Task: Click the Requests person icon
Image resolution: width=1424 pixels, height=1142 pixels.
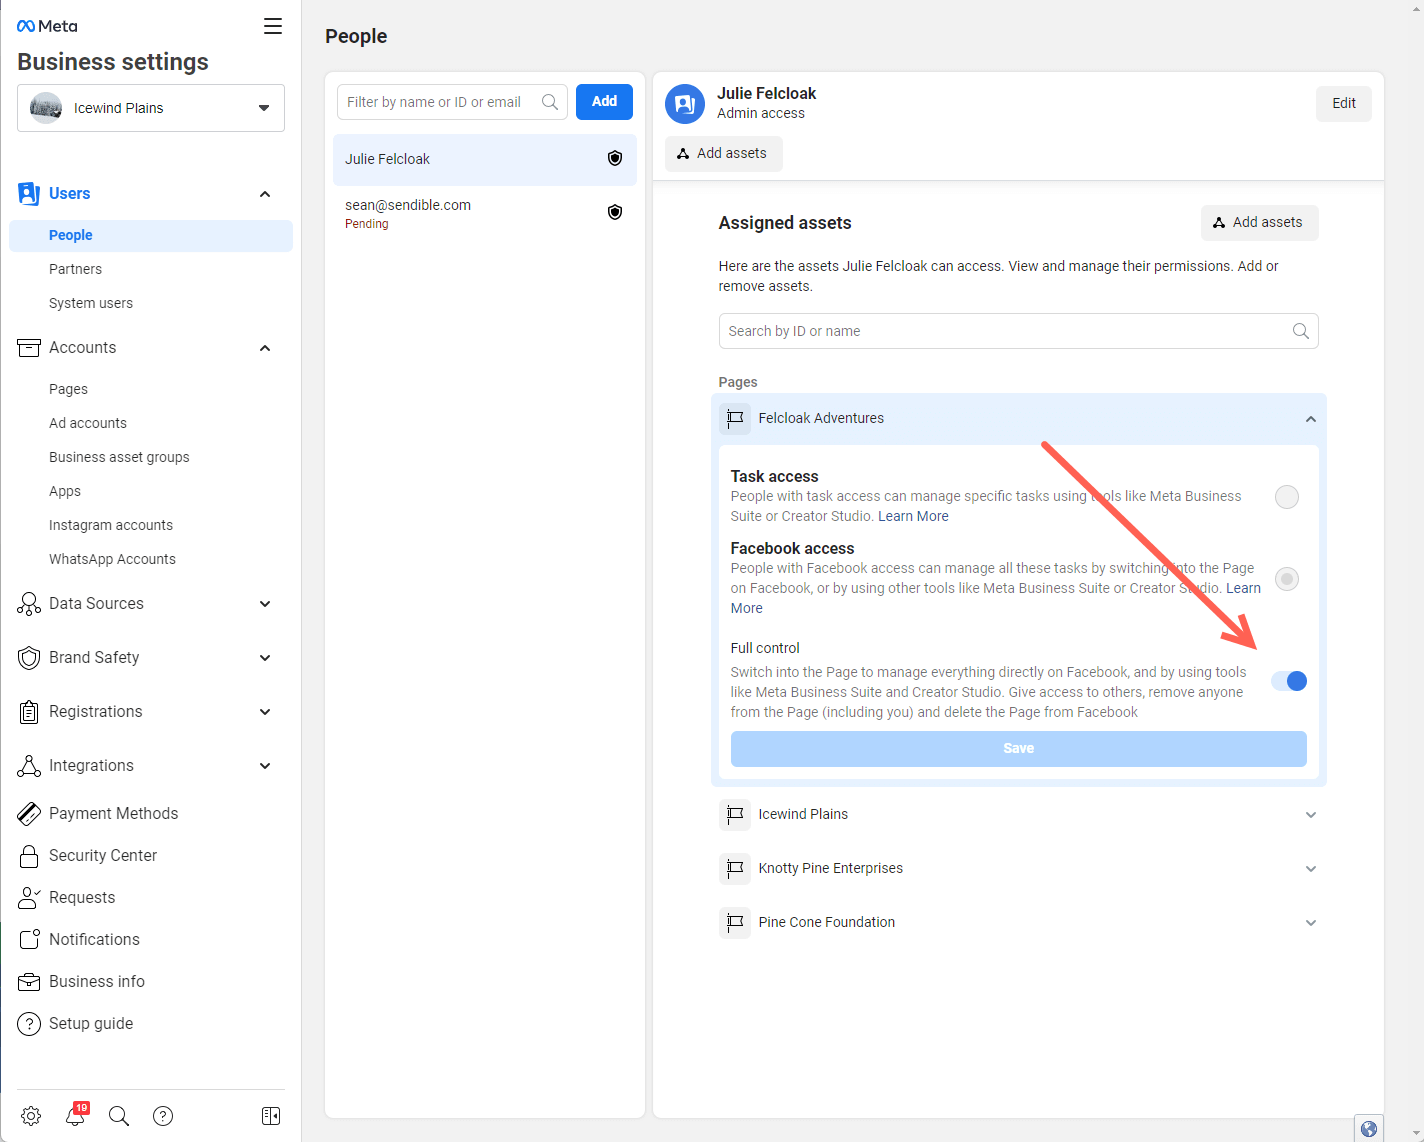Action: pos(29,898)
